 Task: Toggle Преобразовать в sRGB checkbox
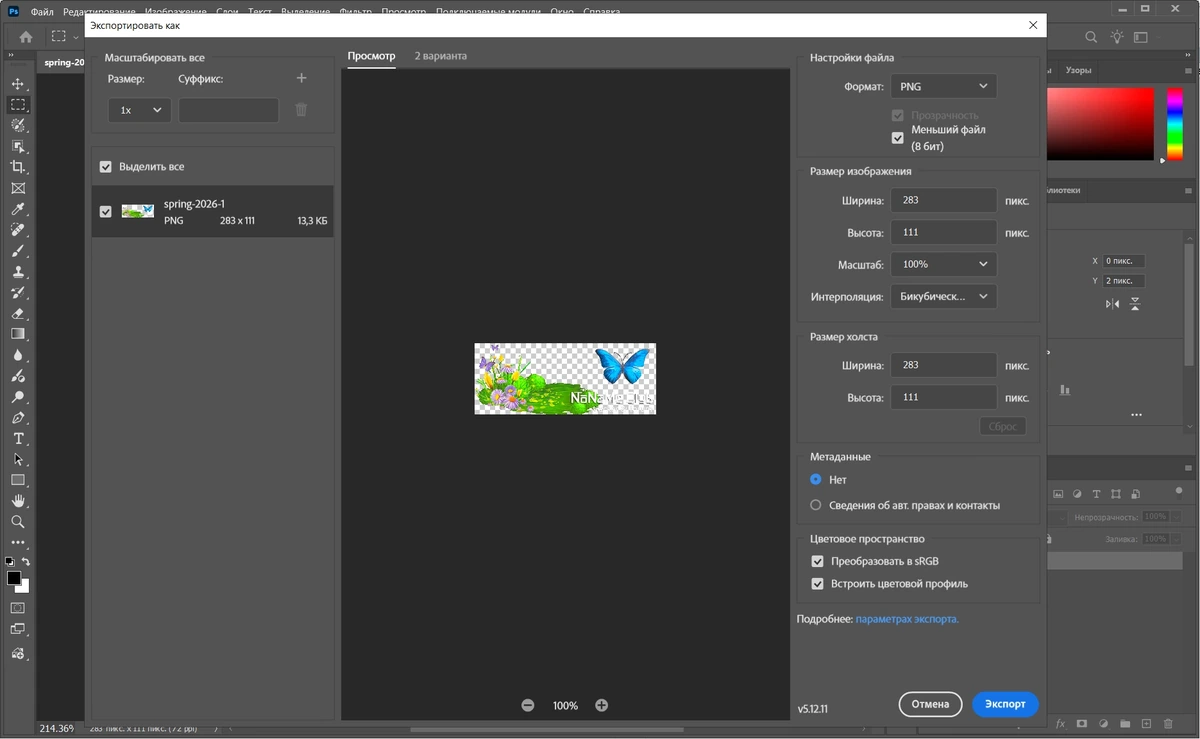tap(818, 562)
